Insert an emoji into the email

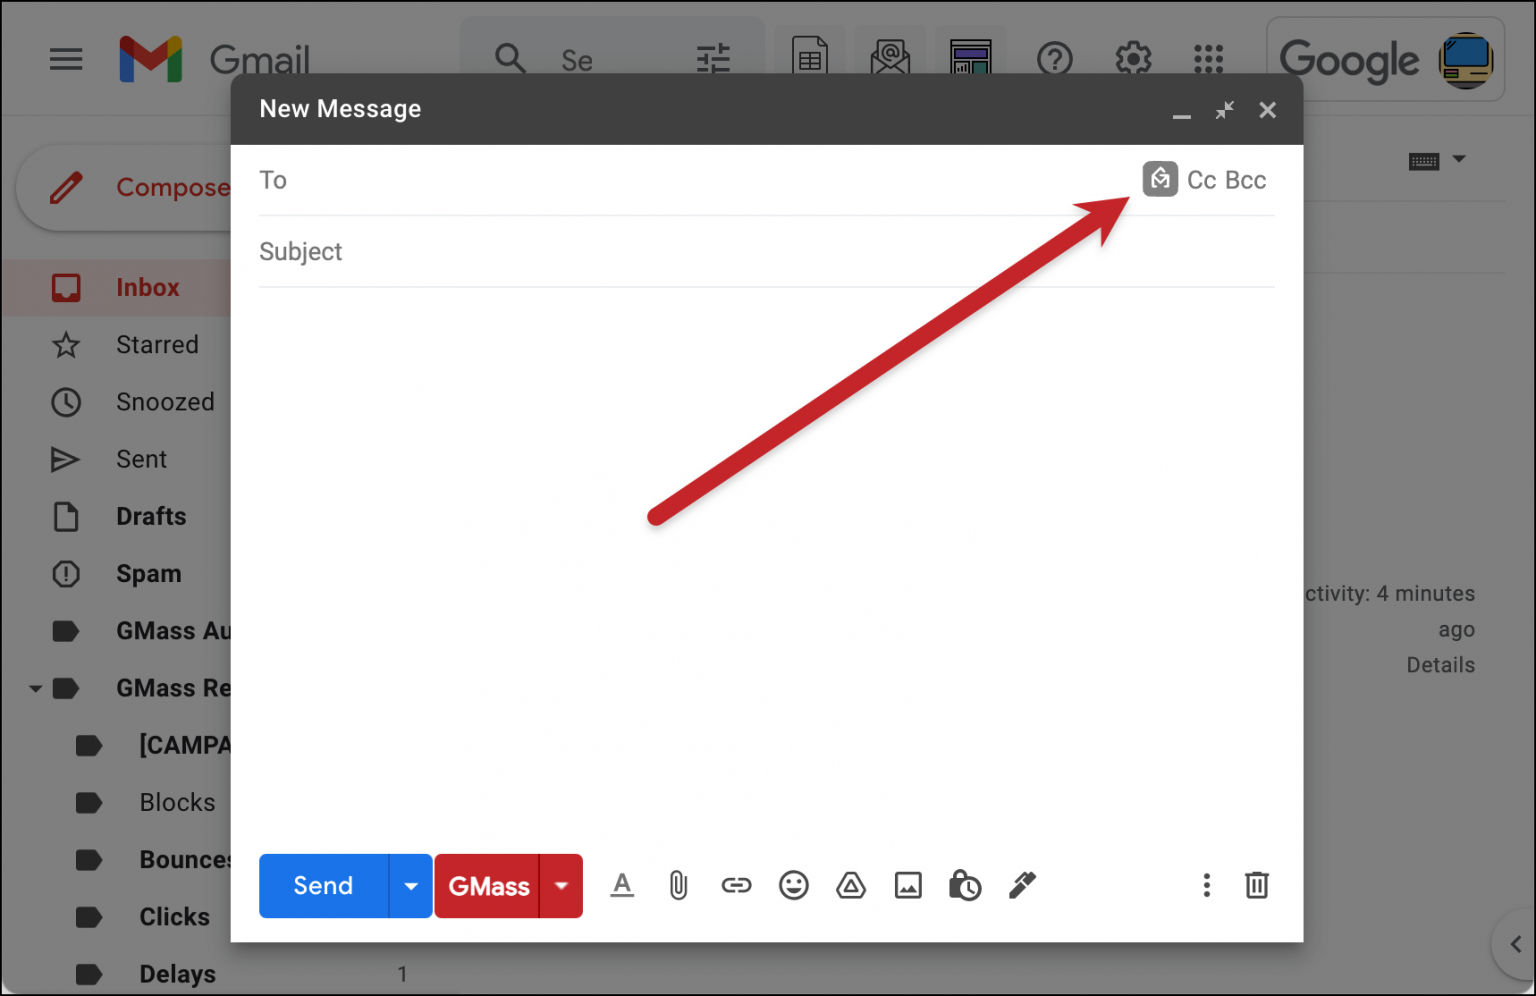793,885
